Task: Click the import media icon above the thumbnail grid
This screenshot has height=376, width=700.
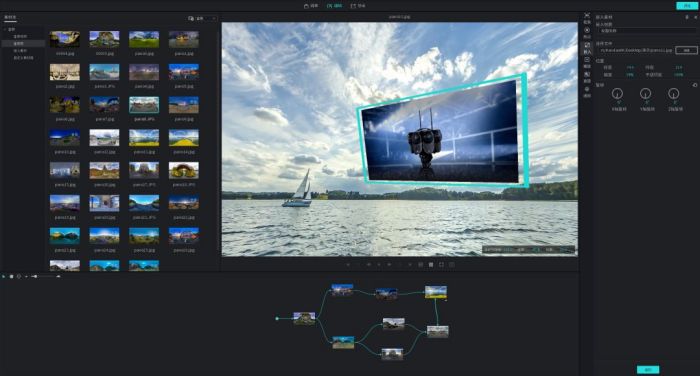Action: 191,18
